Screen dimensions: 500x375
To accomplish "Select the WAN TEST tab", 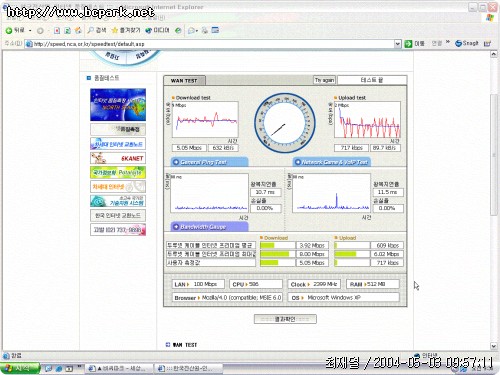I will [184, 80].
